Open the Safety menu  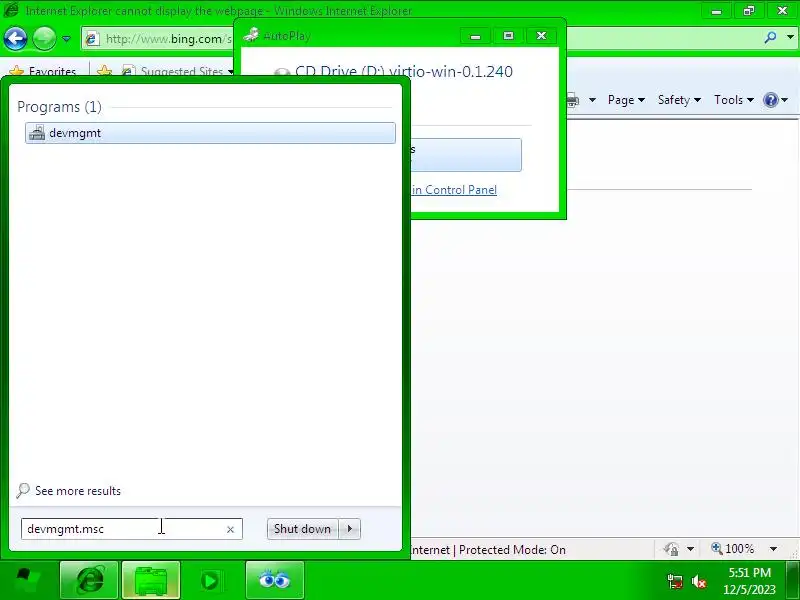679,100
